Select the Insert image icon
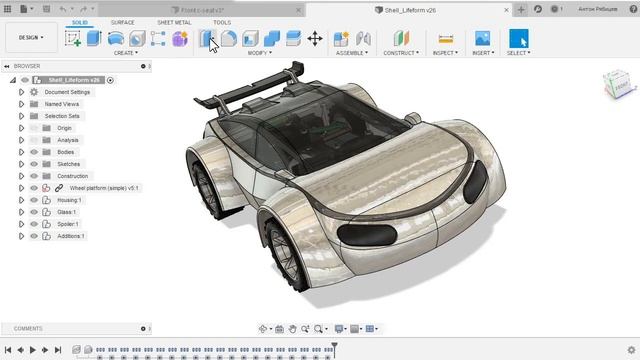 [x=482, y=38]
